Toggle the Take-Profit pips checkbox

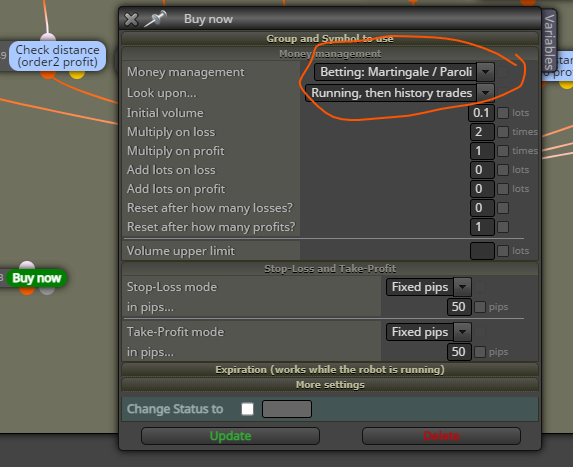point(480,352)
